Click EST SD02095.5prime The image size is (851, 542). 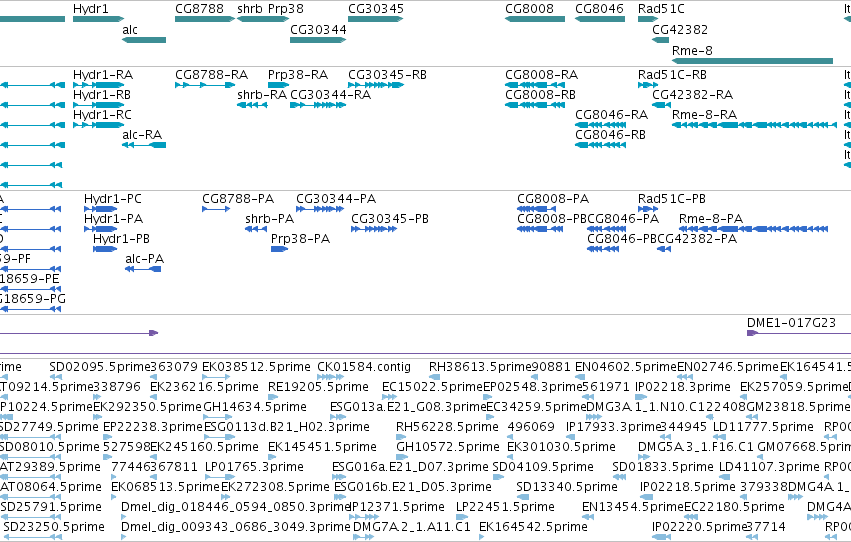click(x=99, y=367)
